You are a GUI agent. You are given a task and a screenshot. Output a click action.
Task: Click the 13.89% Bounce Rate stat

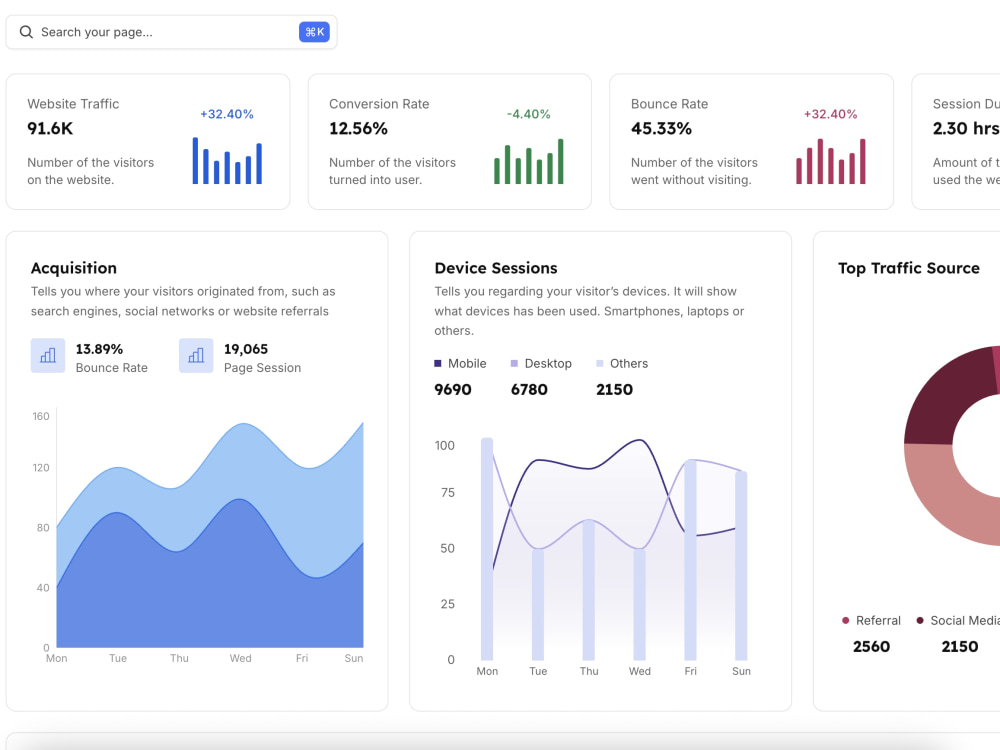tap(99, 349)
